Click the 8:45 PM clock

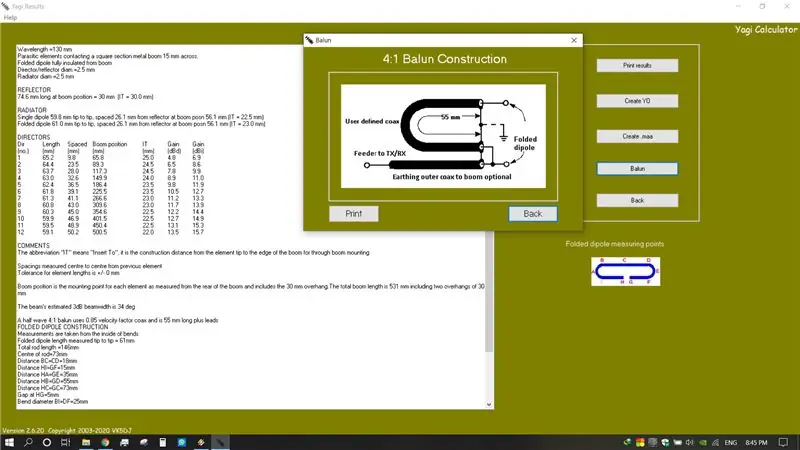(x=757, y=442)
